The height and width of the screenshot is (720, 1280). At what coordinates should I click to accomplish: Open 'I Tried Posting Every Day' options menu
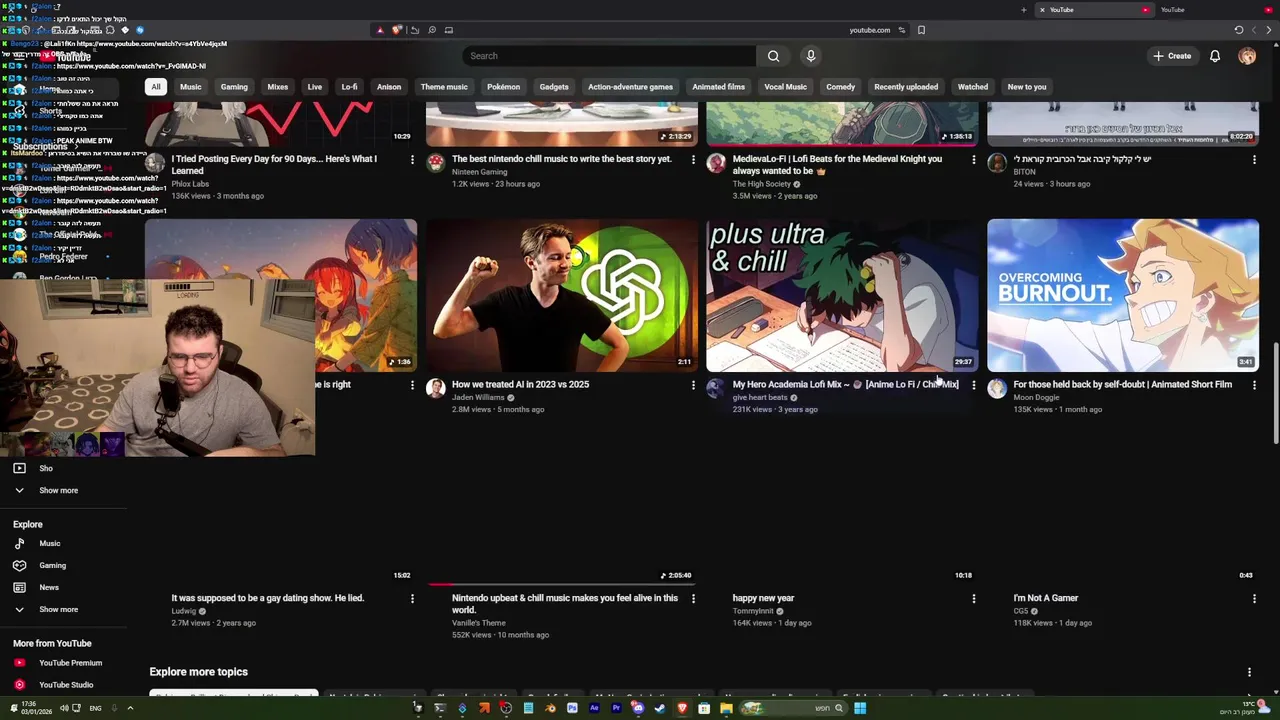click(x=412, y=160)
